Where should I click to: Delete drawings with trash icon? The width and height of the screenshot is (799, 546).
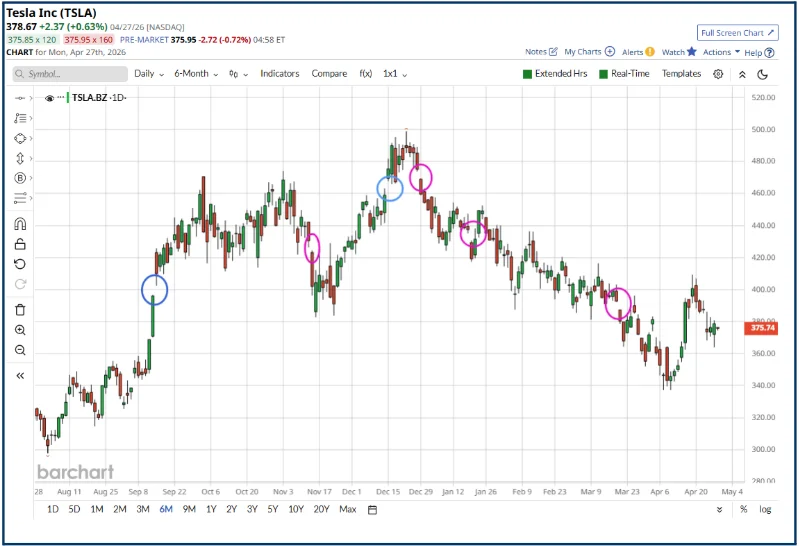[20, 309]
